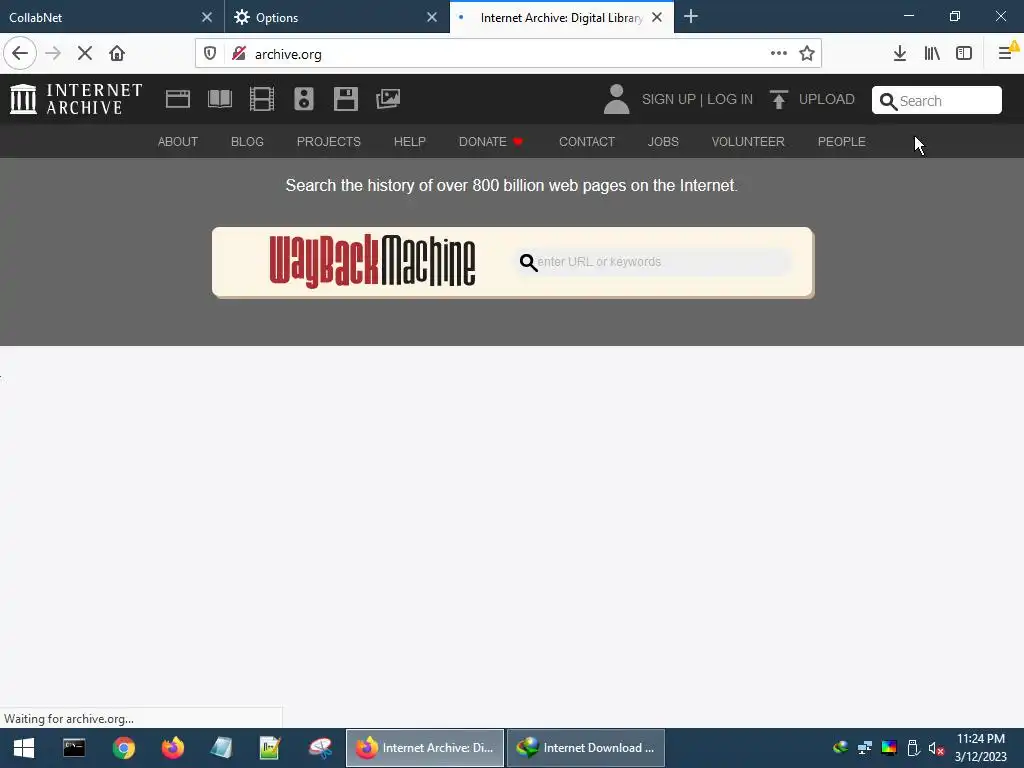Open the tracking protection shield
Image resolution: width=1024 pixels, height=768 pixels.
210,54
